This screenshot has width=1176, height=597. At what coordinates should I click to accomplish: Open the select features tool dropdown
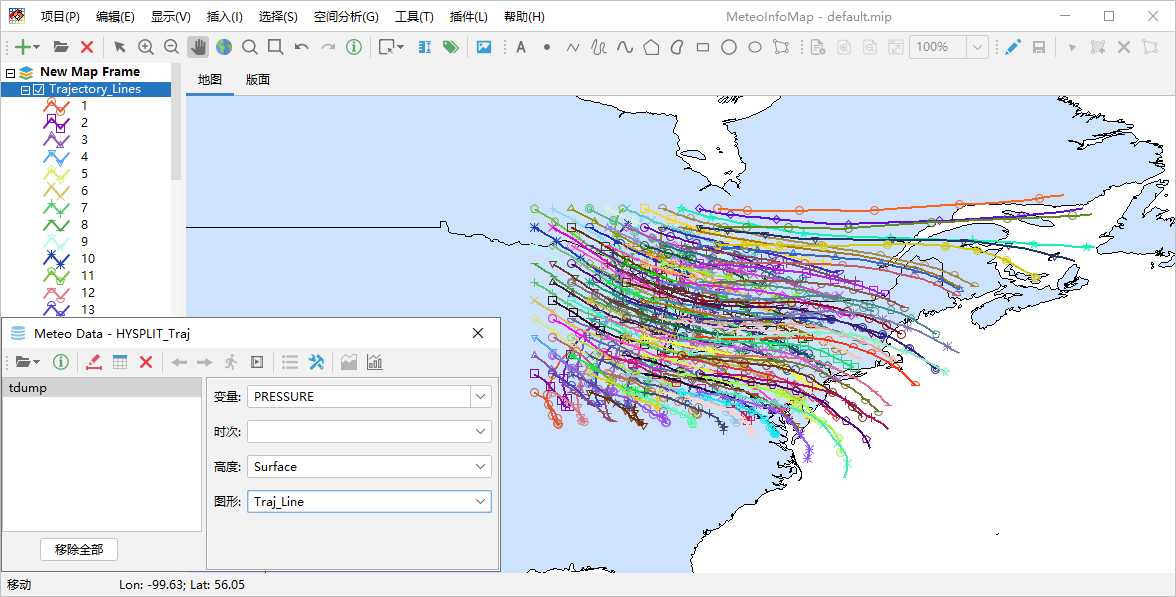(x=400, y=47)
